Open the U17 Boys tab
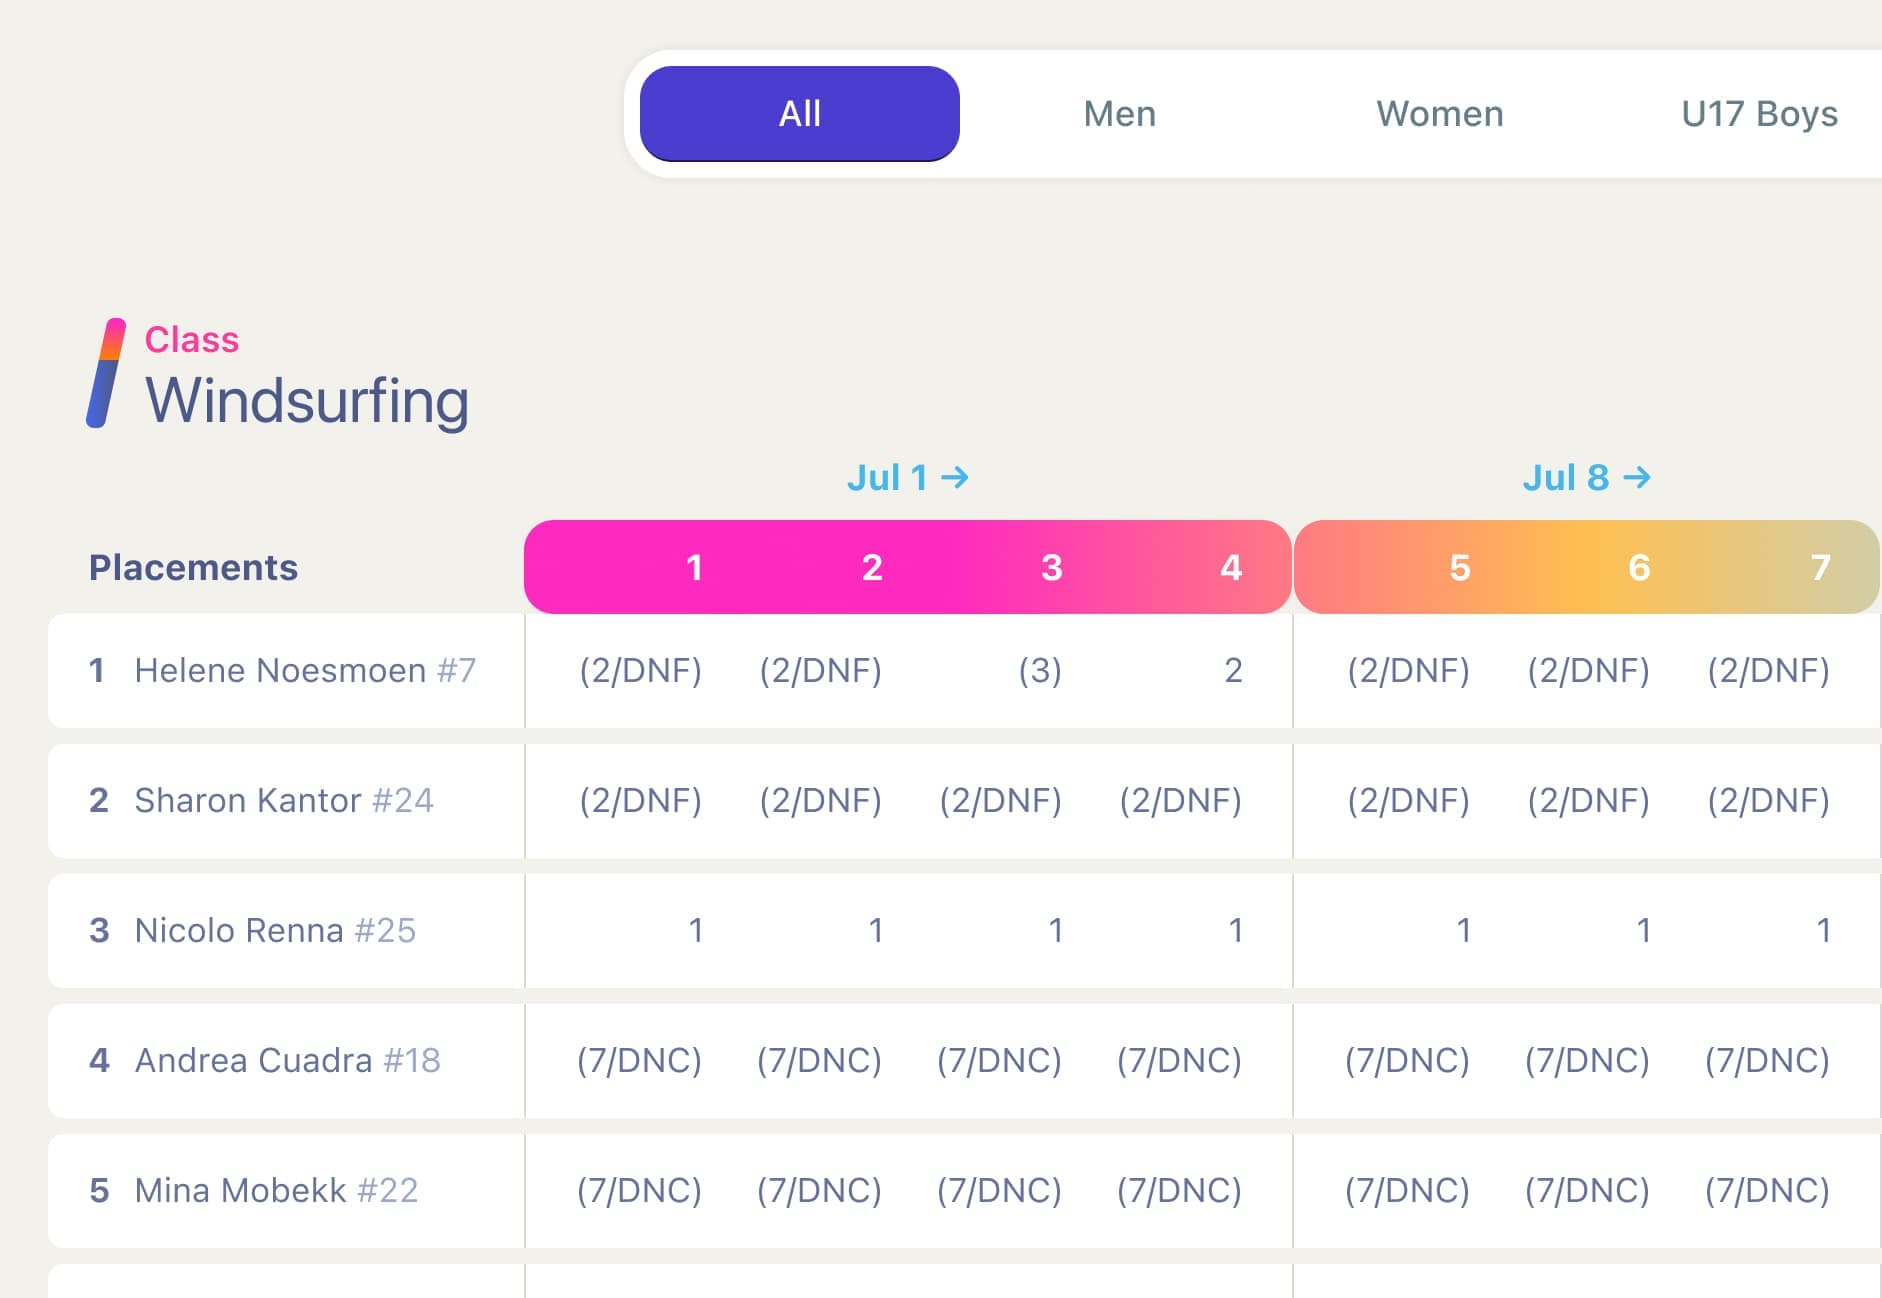 (1758, 114)
